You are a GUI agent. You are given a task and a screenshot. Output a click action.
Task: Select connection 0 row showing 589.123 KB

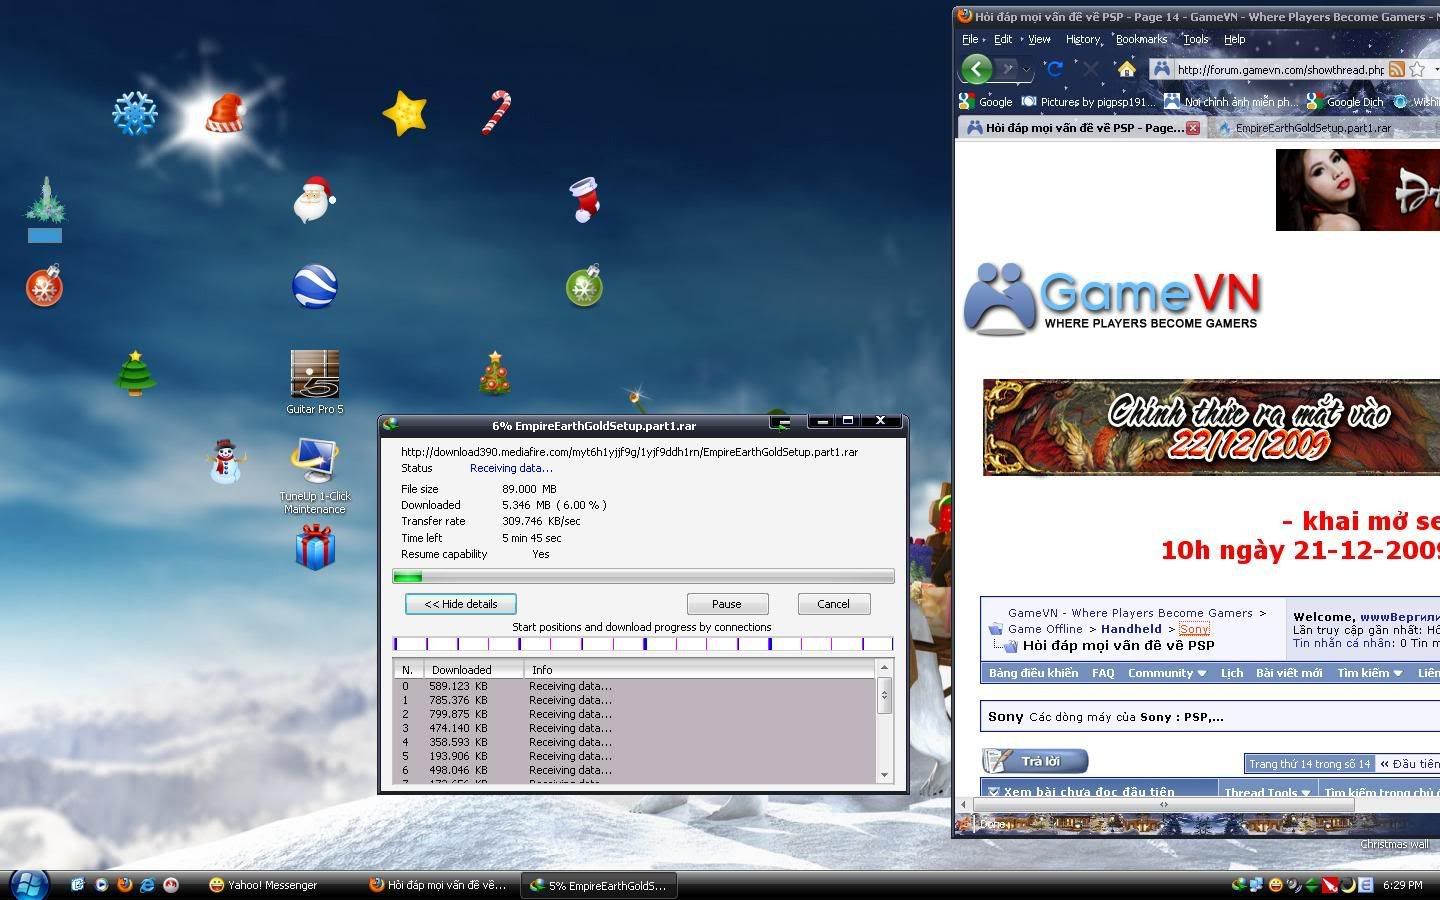click(x=634, y=686)
